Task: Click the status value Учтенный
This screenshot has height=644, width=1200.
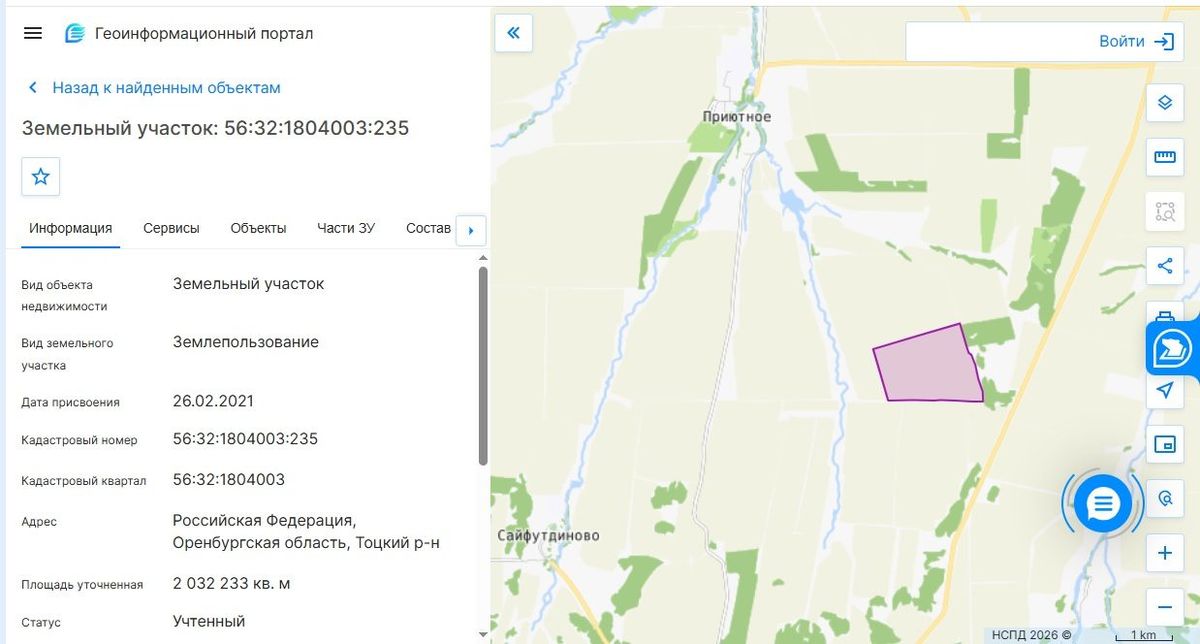Action: pyautogui.click(x=209, y=621)
